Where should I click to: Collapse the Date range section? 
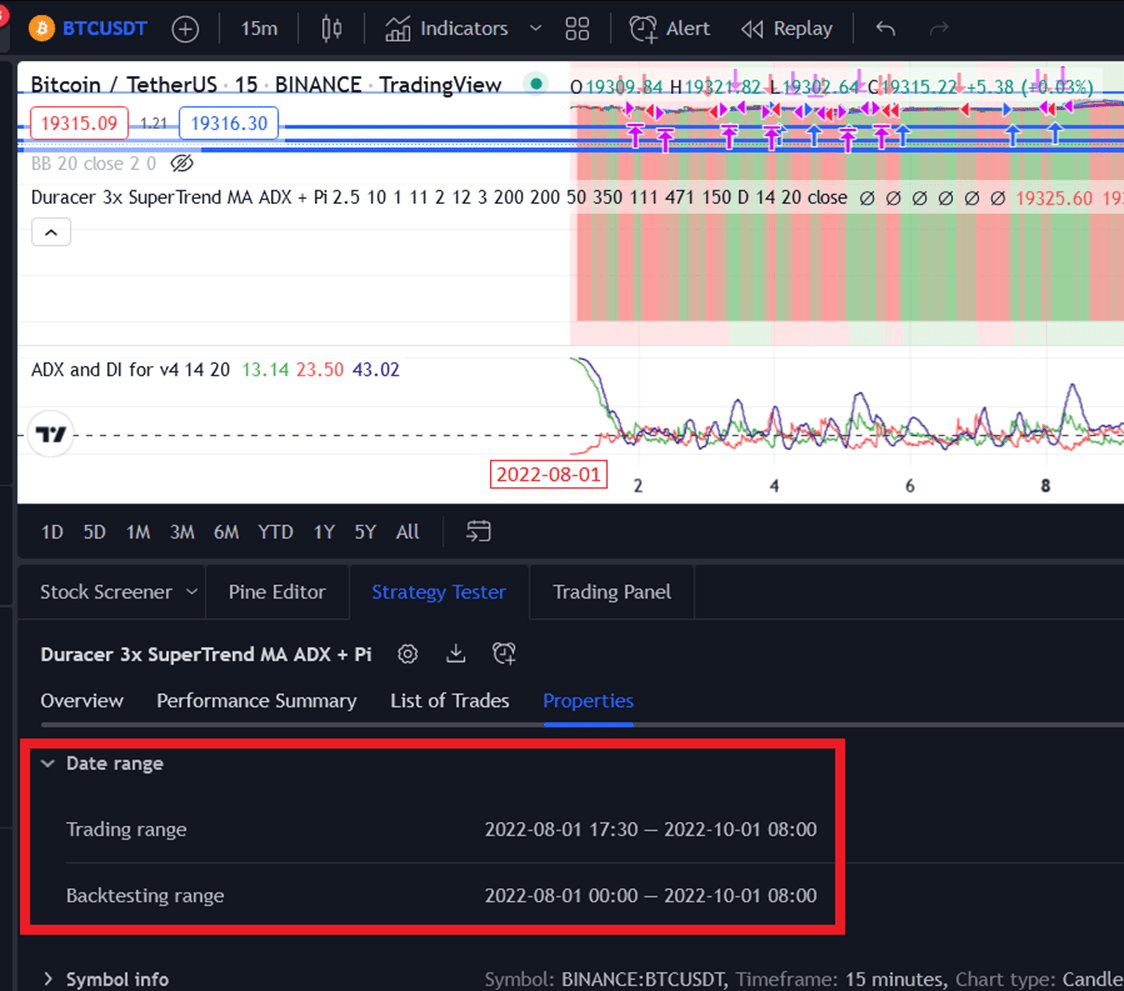pos(47,763)
